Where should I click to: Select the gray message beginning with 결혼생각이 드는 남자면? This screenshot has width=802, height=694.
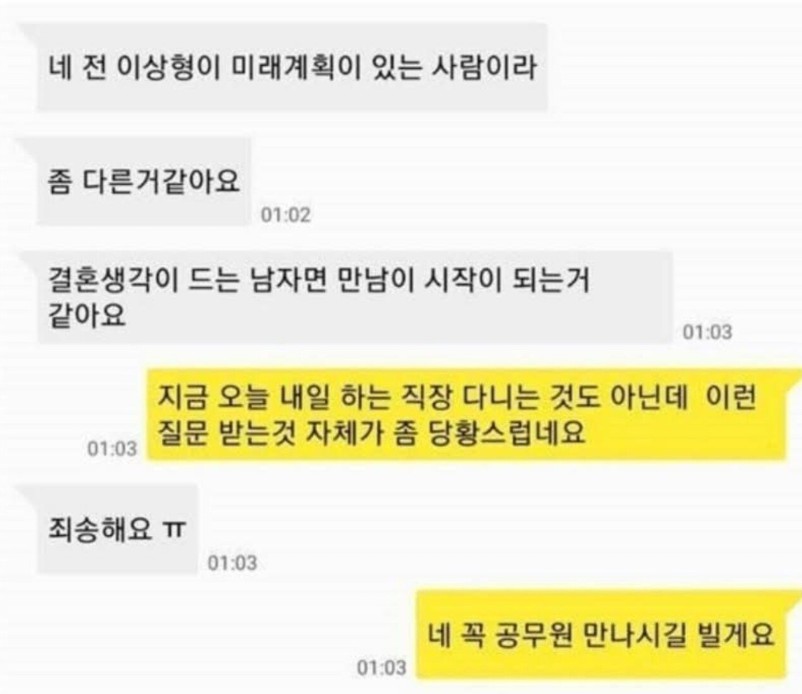pos(354,297)
